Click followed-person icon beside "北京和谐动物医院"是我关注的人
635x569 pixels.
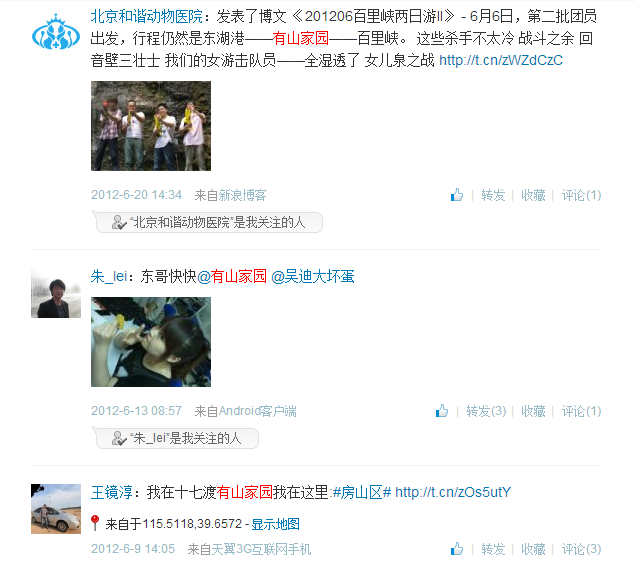(119, 222)
